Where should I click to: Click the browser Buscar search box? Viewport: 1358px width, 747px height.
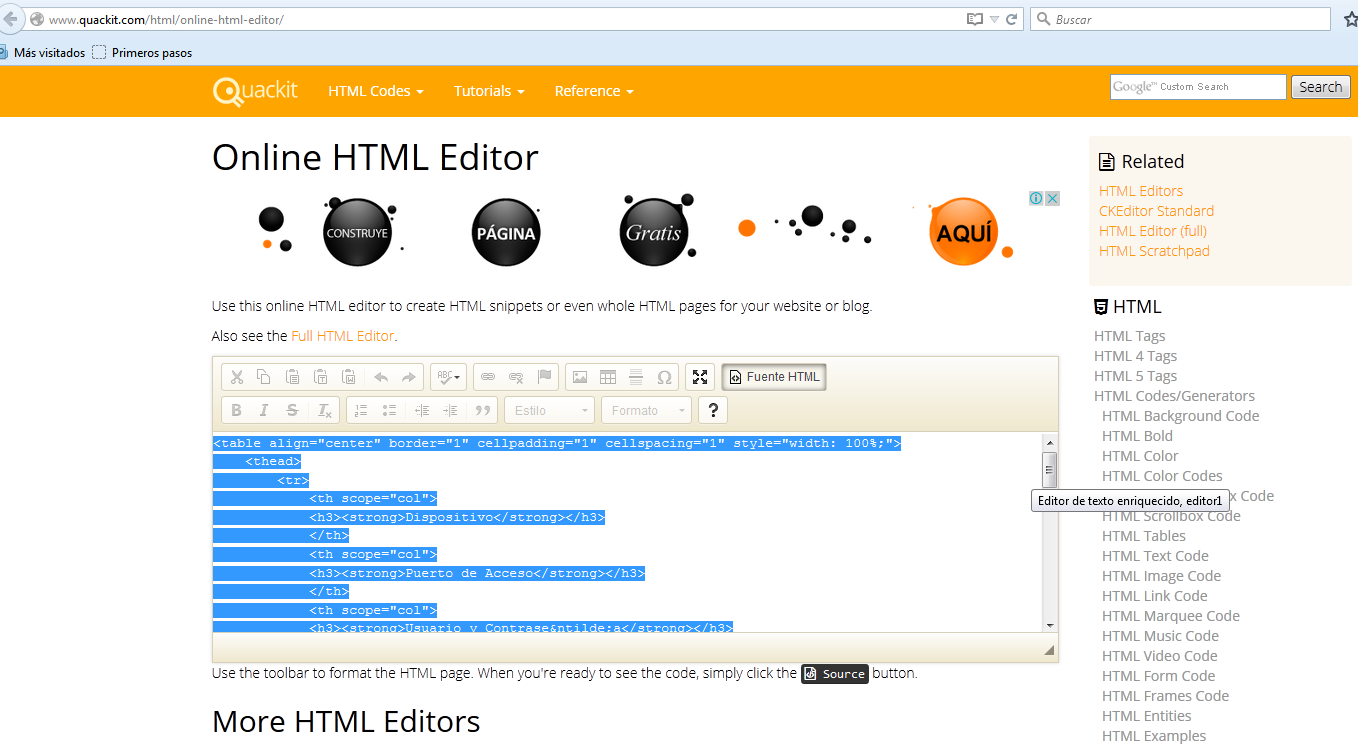click(1180, 19)
